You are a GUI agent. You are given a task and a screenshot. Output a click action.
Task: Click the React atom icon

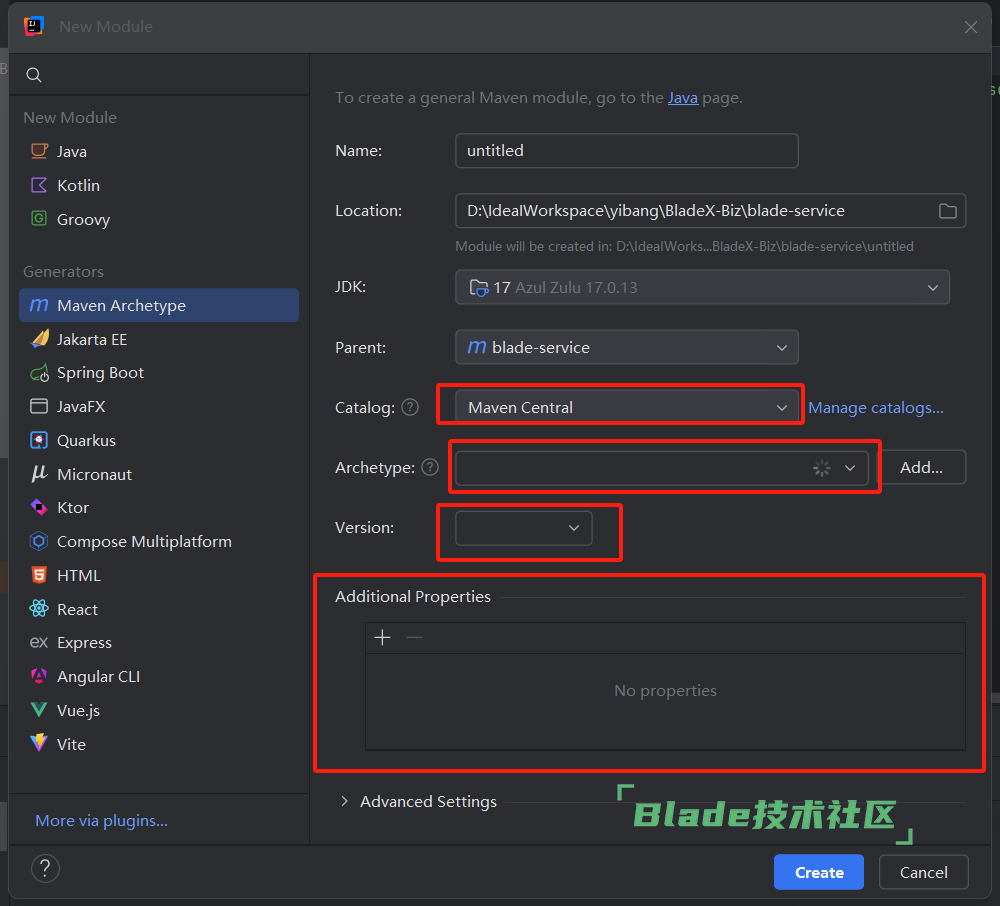coord(39,609)
